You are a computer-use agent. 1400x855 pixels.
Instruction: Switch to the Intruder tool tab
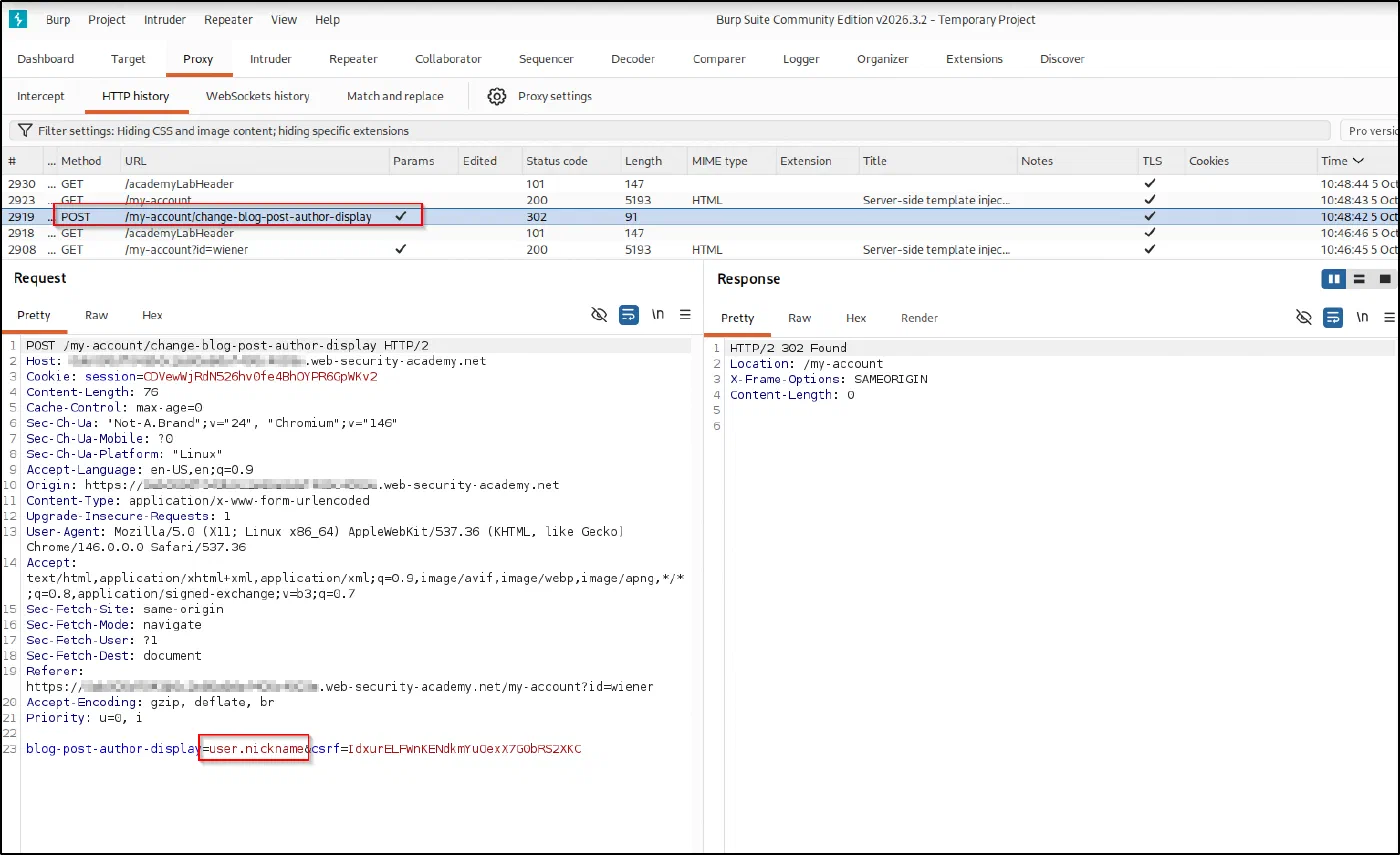point(271,59)
